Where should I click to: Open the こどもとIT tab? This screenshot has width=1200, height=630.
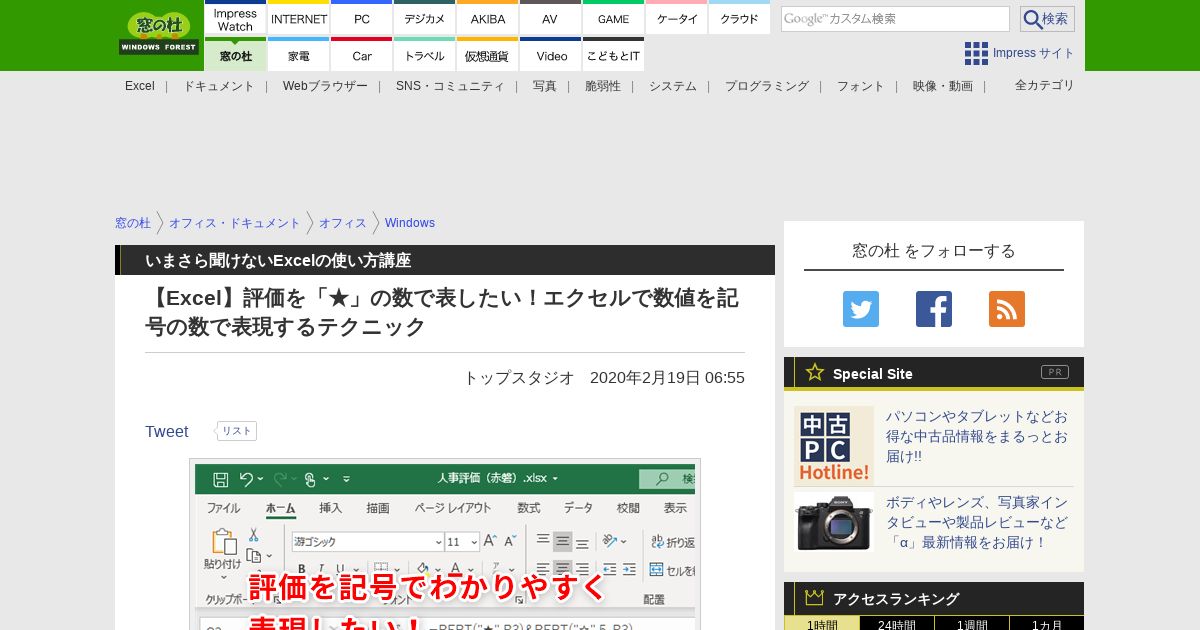coord(614,55)
